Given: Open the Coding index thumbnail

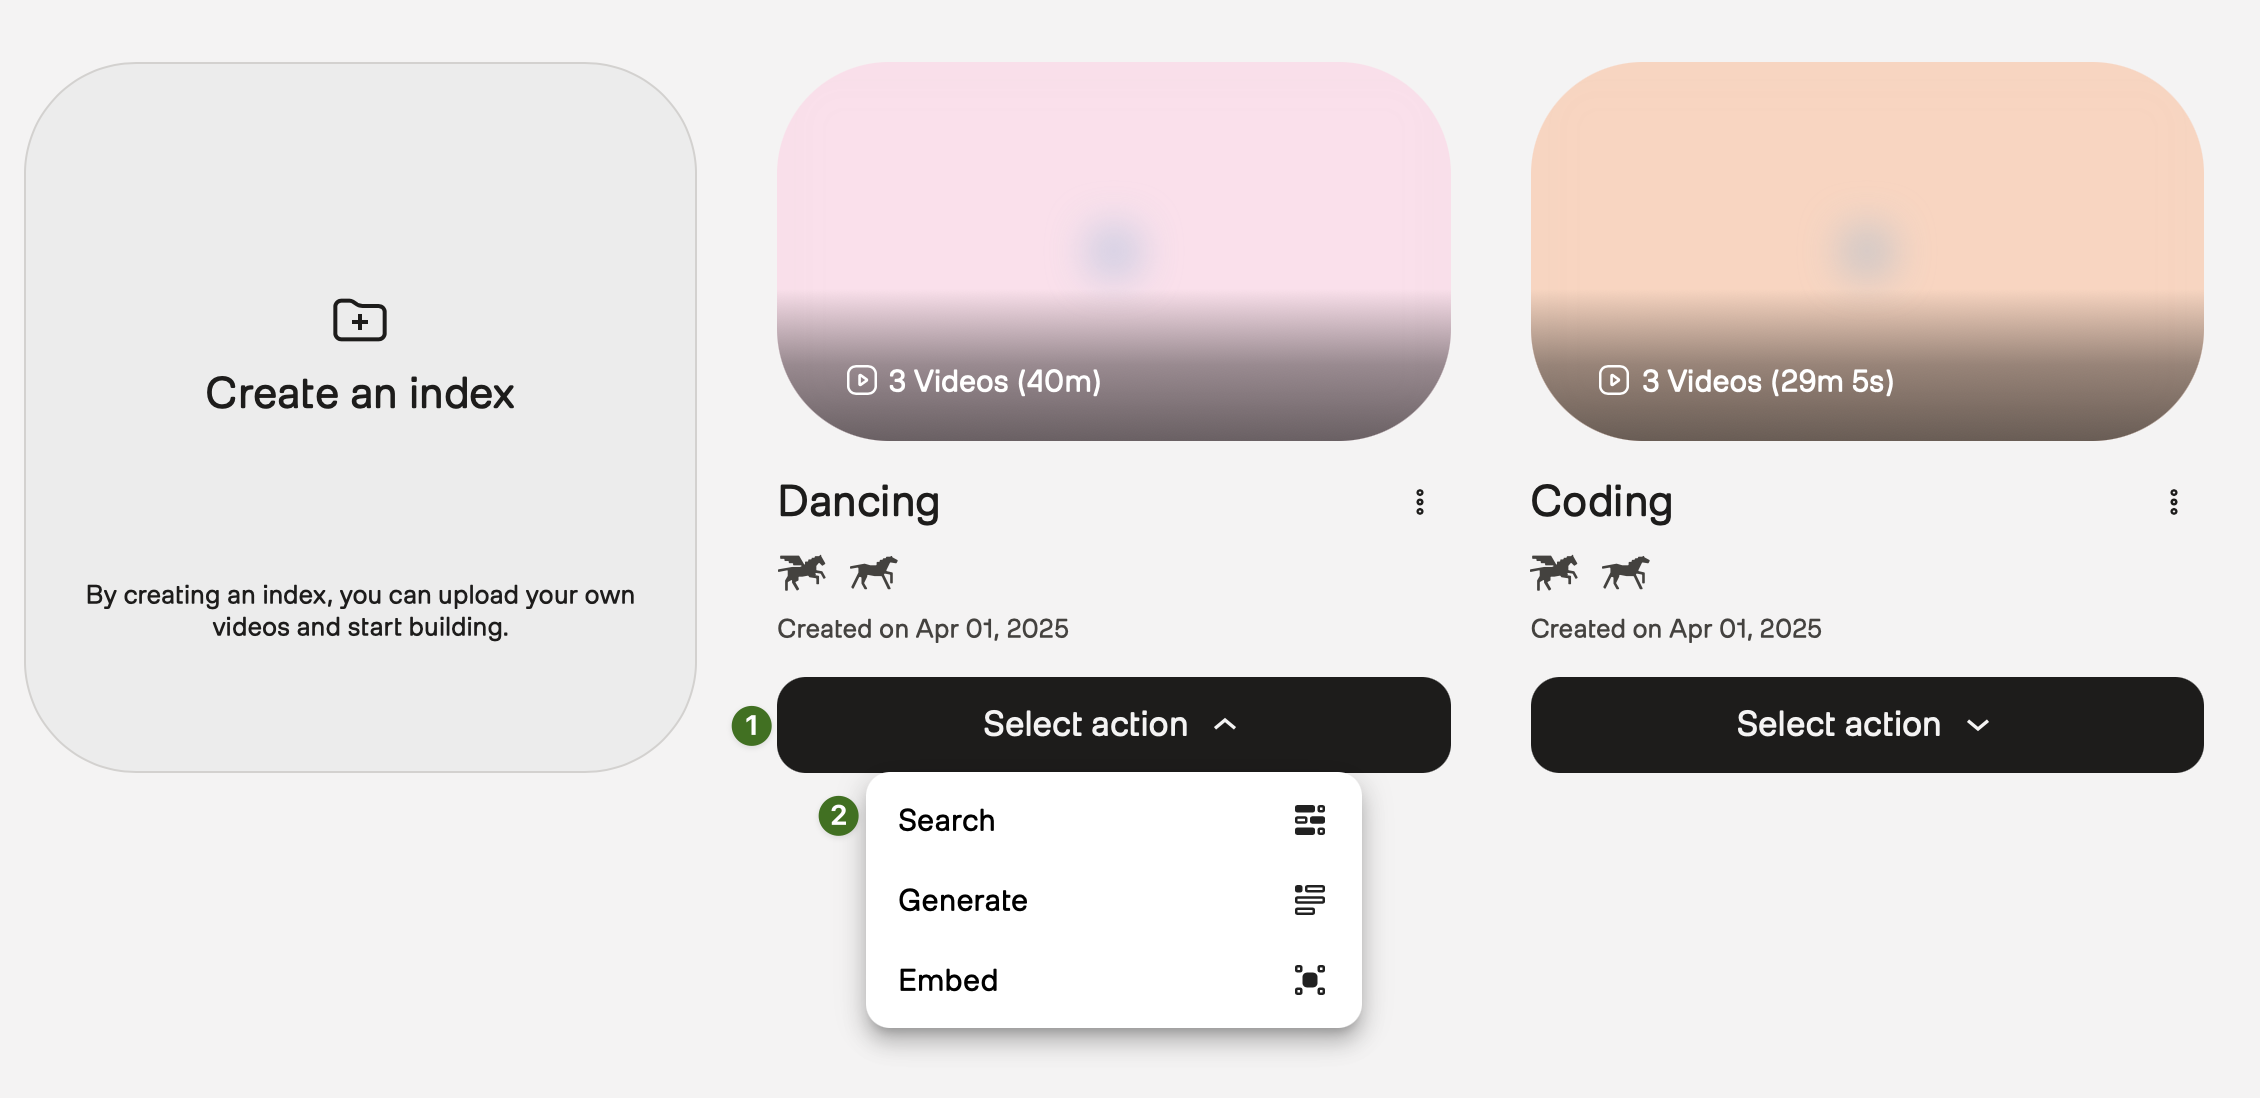Looking at the screenshot, I should coord(1867,251).
